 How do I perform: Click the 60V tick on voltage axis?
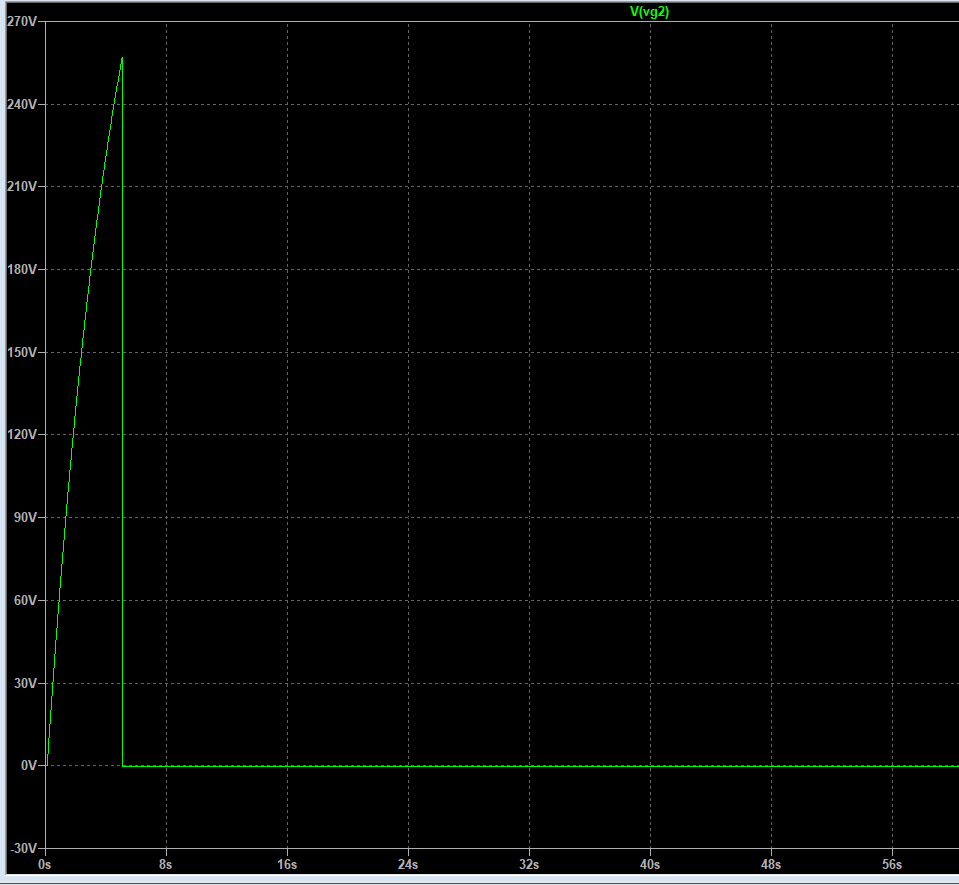(x=24, y=600)
